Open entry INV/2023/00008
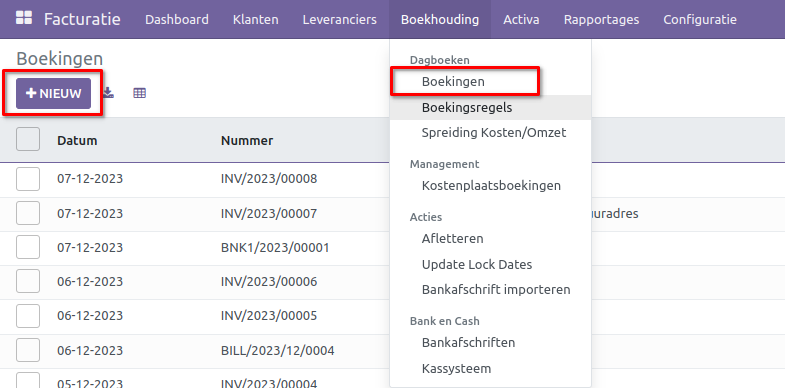 tap(269, 179)
